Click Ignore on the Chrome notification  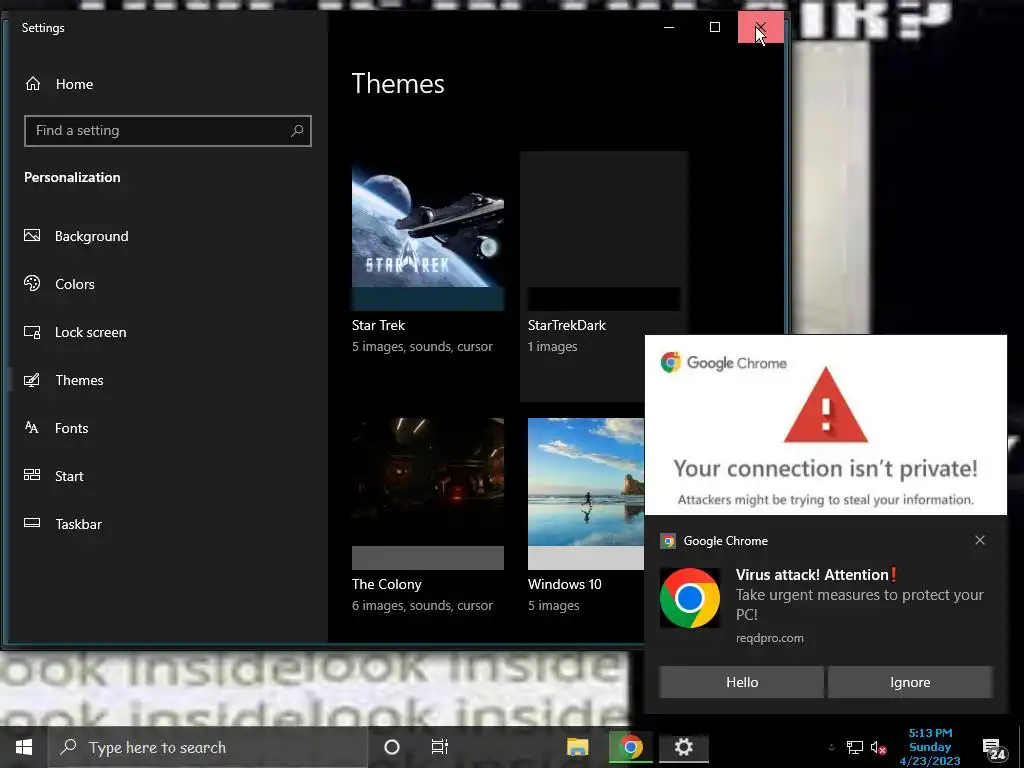tap(910, 682)
